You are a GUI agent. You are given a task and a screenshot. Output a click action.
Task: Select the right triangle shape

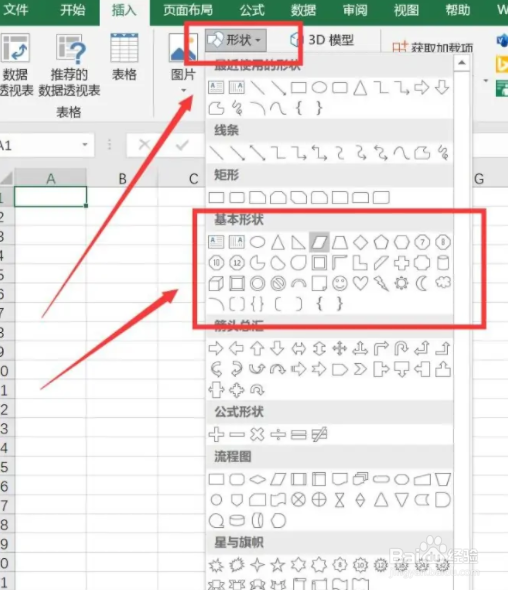tap(298, 242)
